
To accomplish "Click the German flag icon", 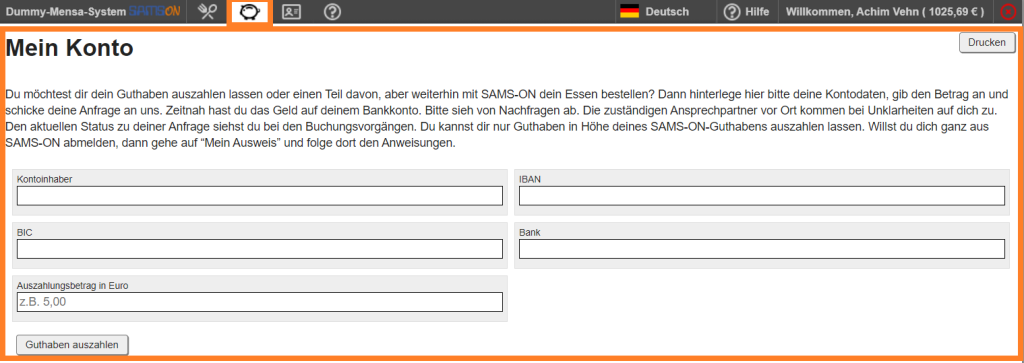I will 630,12.
